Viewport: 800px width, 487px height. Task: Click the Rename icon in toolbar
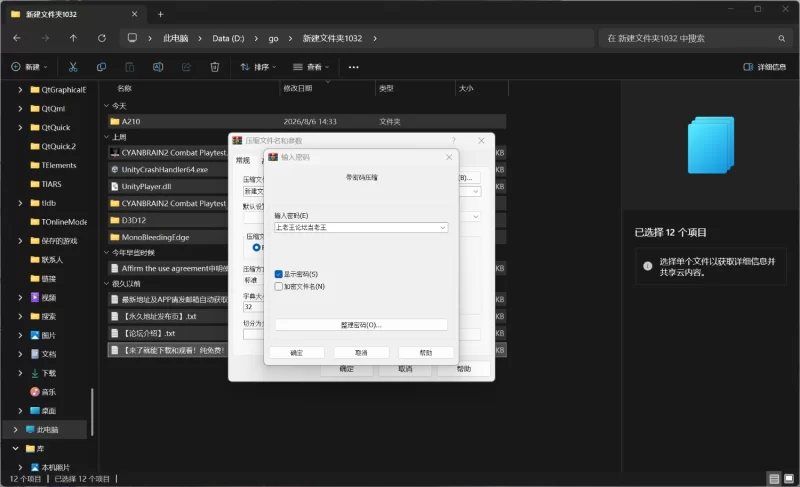158,67
